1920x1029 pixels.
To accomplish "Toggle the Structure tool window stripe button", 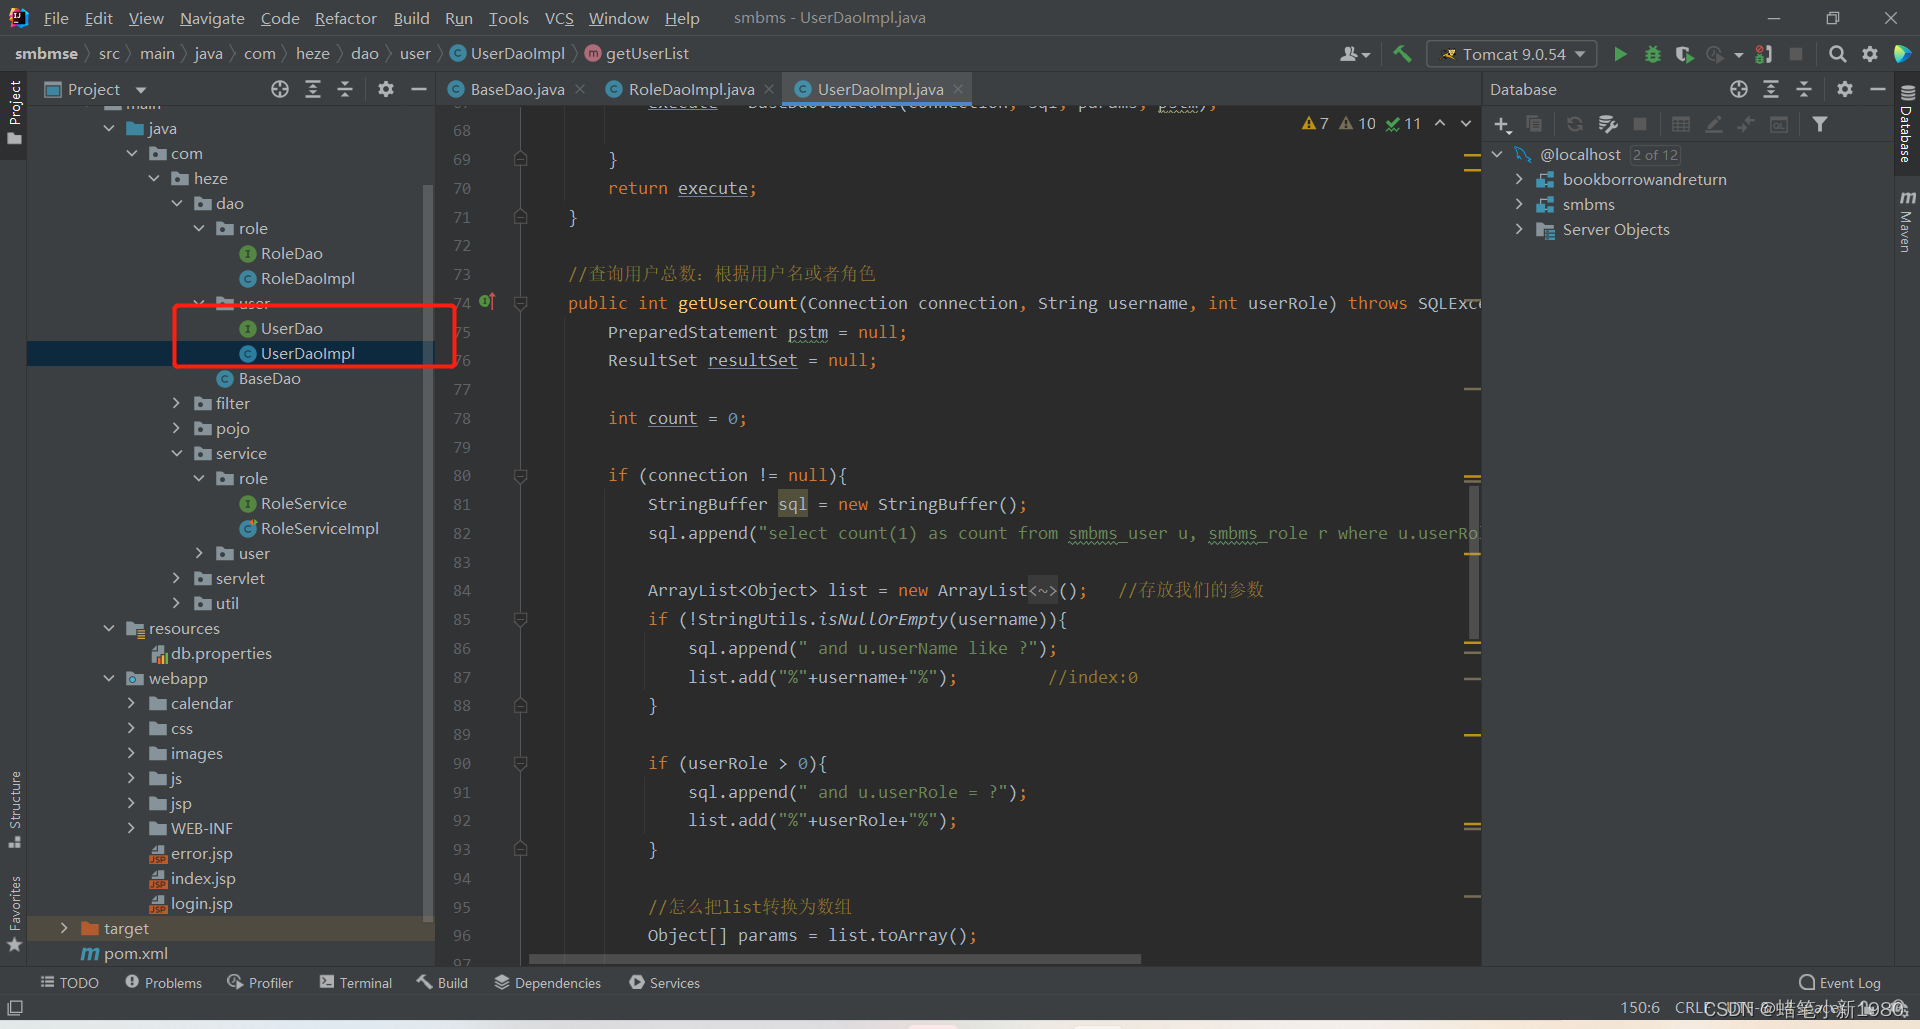I will (x=14, y=809).
